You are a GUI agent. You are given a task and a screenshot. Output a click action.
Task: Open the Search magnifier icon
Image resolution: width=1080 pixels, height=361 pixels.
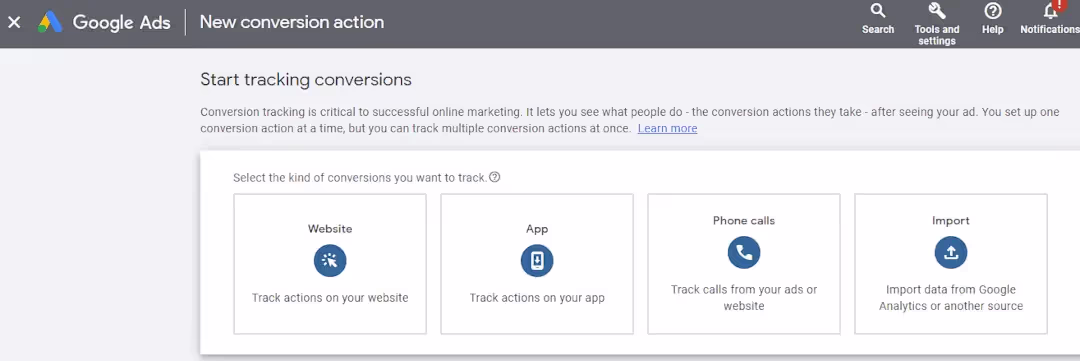pyautogui.click(x=878, y=11)
